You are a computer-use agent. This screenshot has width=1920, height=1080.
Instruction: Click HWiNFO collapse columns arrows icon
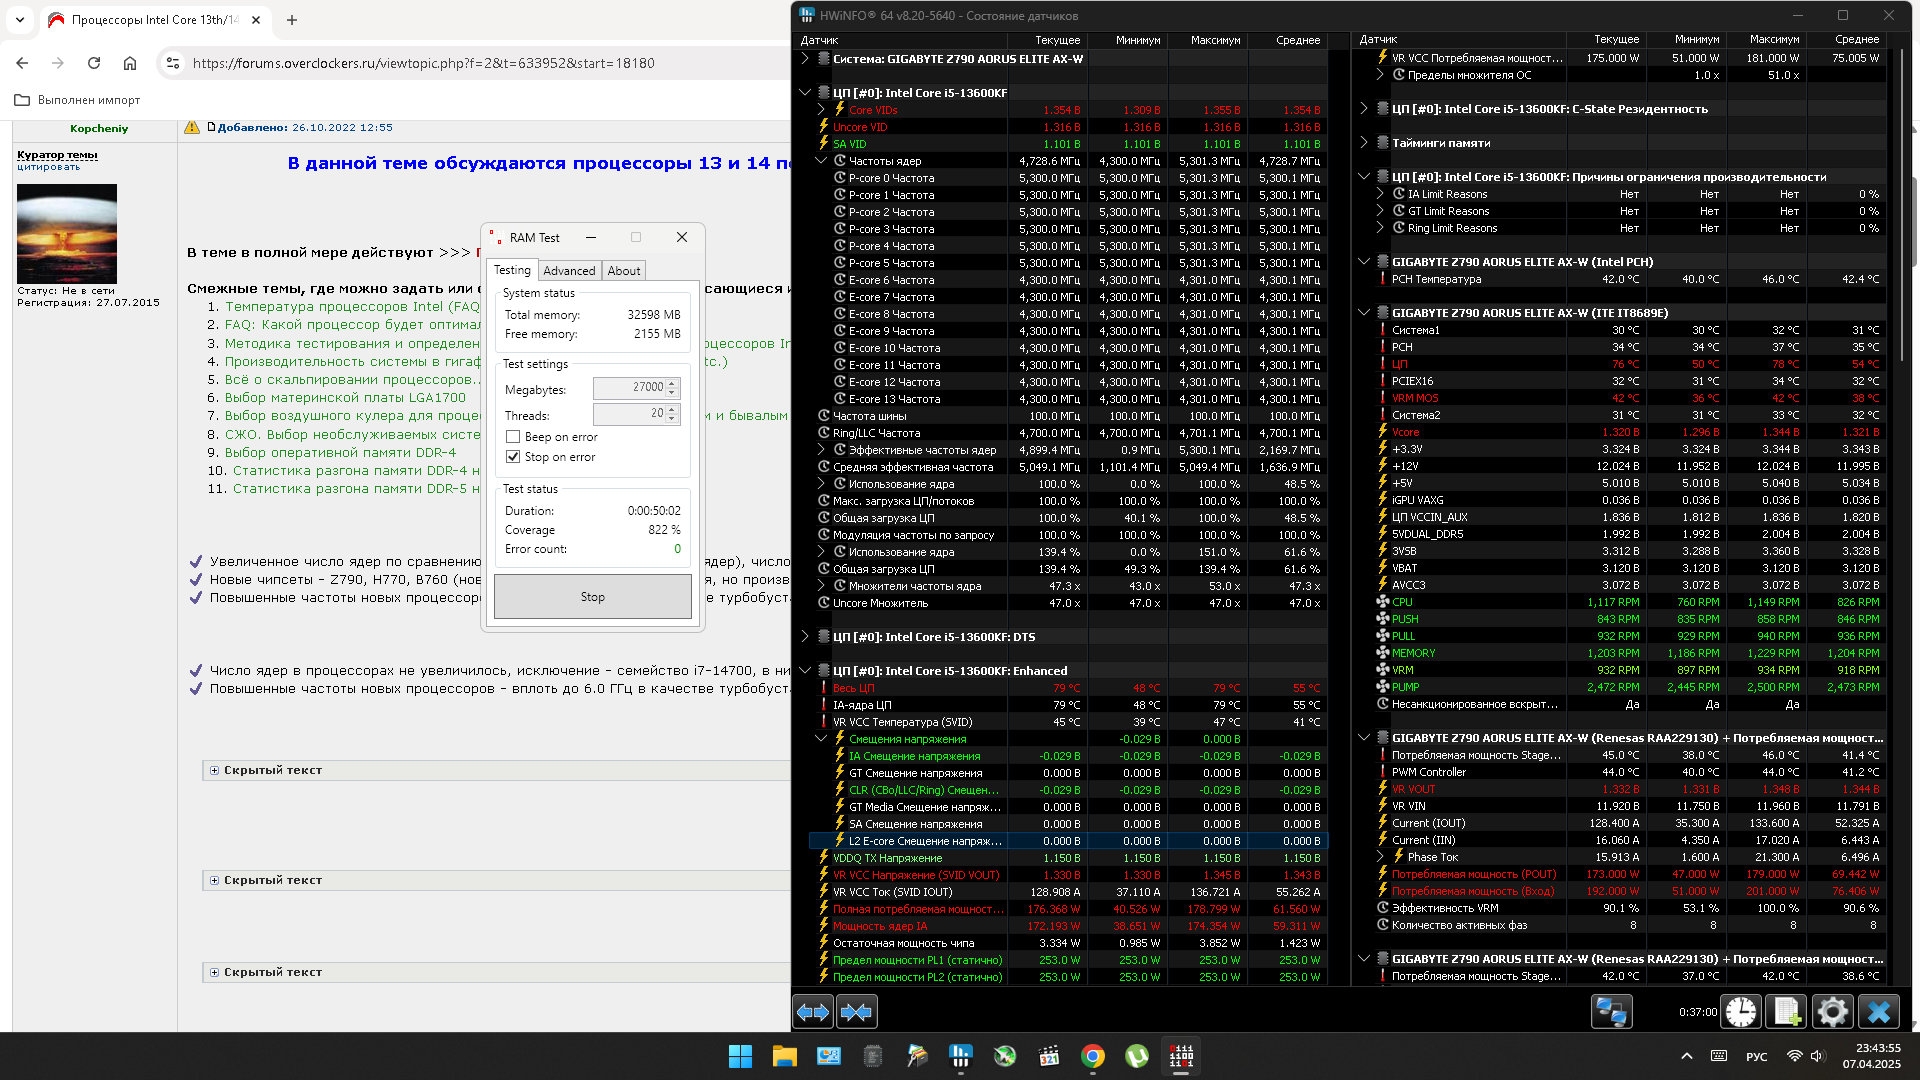coord(857,1012)
